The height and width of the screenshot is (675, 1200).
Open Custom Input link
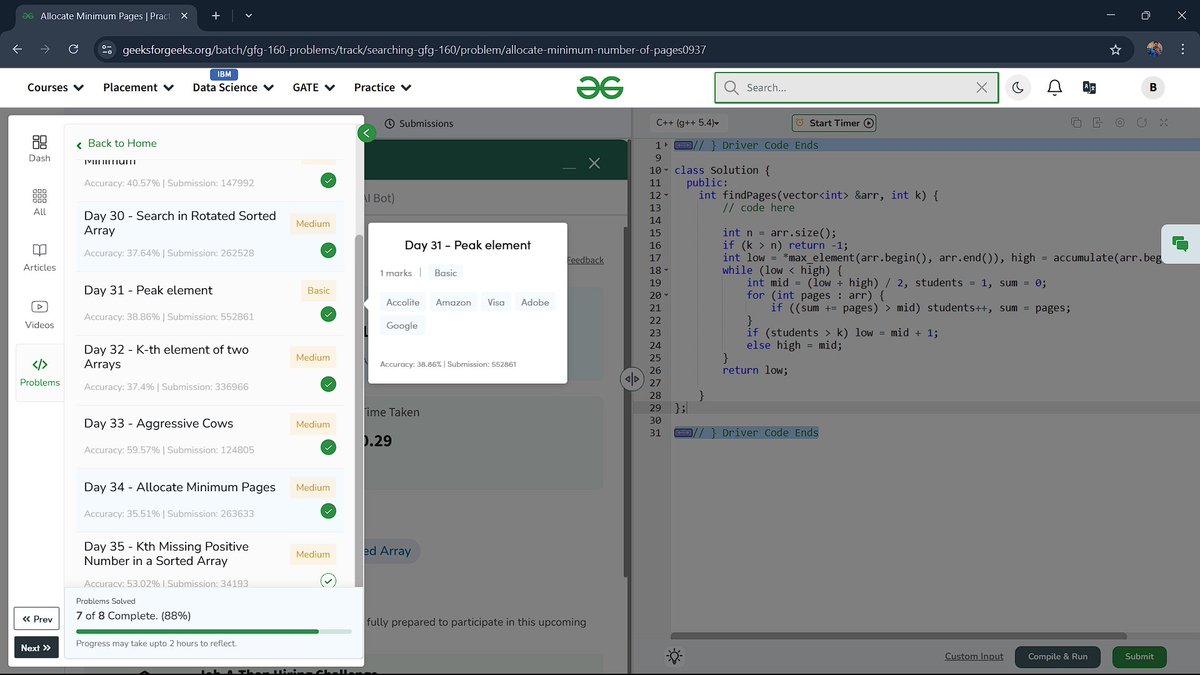tap(974, 656)
